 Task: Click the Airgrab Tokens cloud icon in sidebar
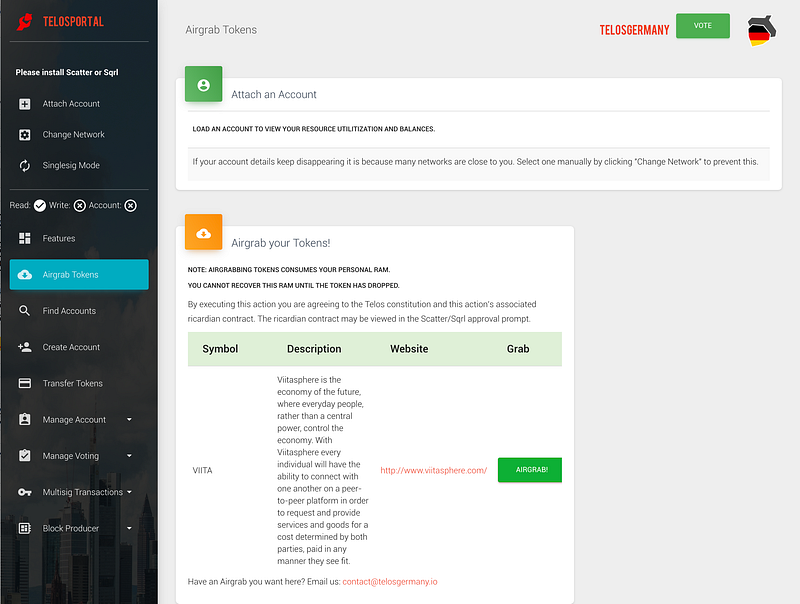pos(24,274)
